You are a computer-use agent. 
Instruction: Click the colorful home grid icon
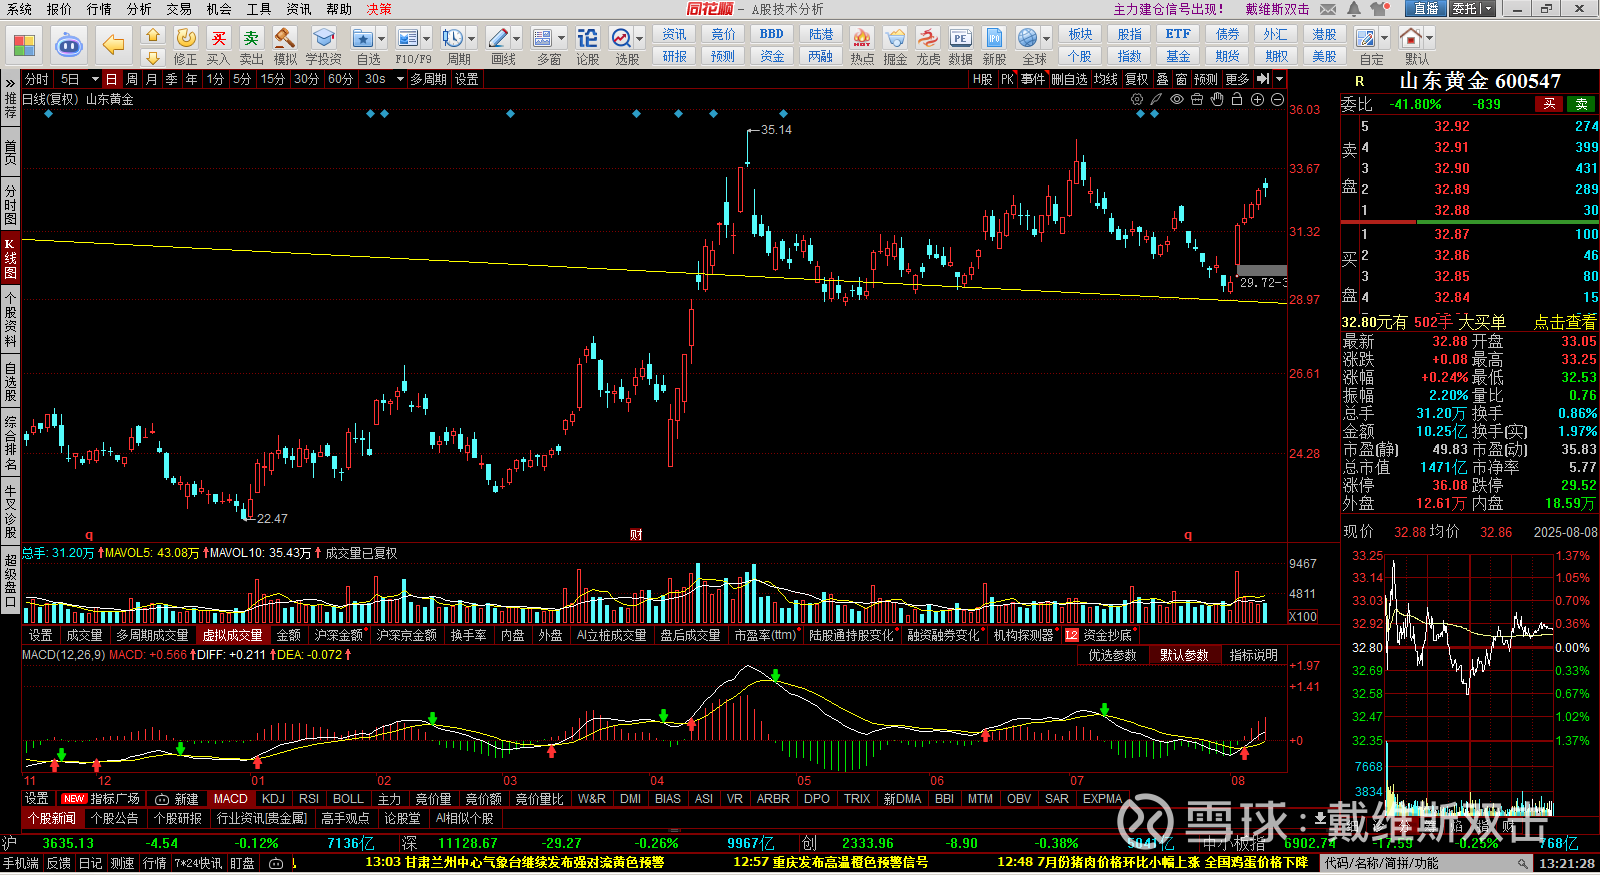(x=24, y=45)
